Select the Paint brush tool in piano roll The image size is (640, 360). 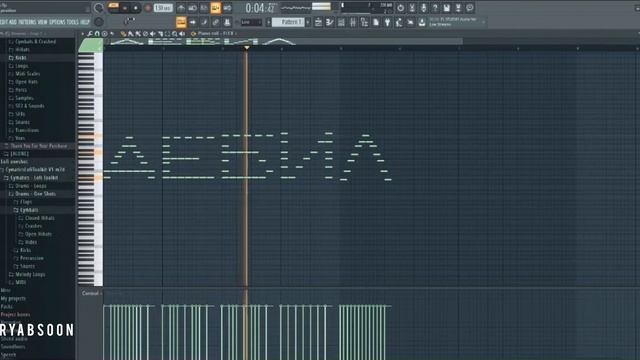[130, 34]
